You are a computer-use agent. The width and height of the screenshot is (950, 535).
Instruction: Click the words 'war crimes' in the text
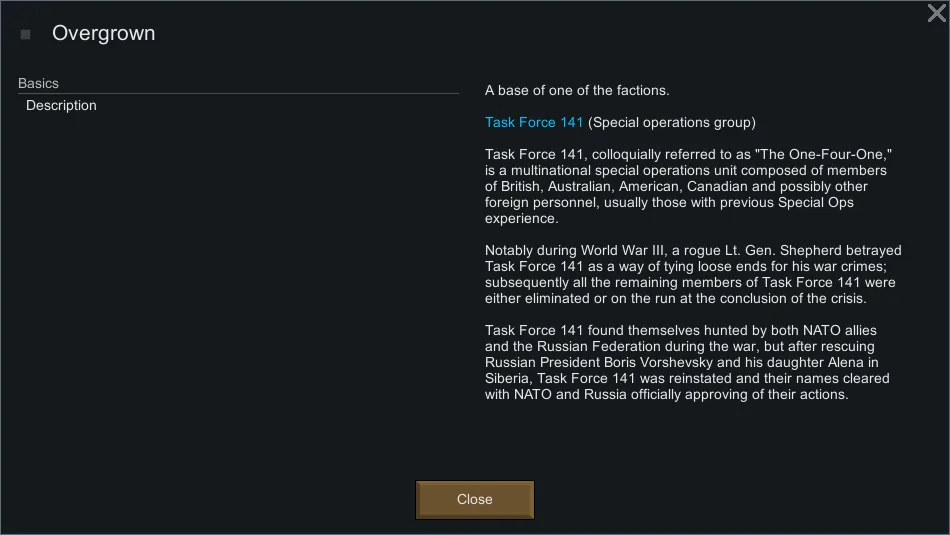[859, 267]
